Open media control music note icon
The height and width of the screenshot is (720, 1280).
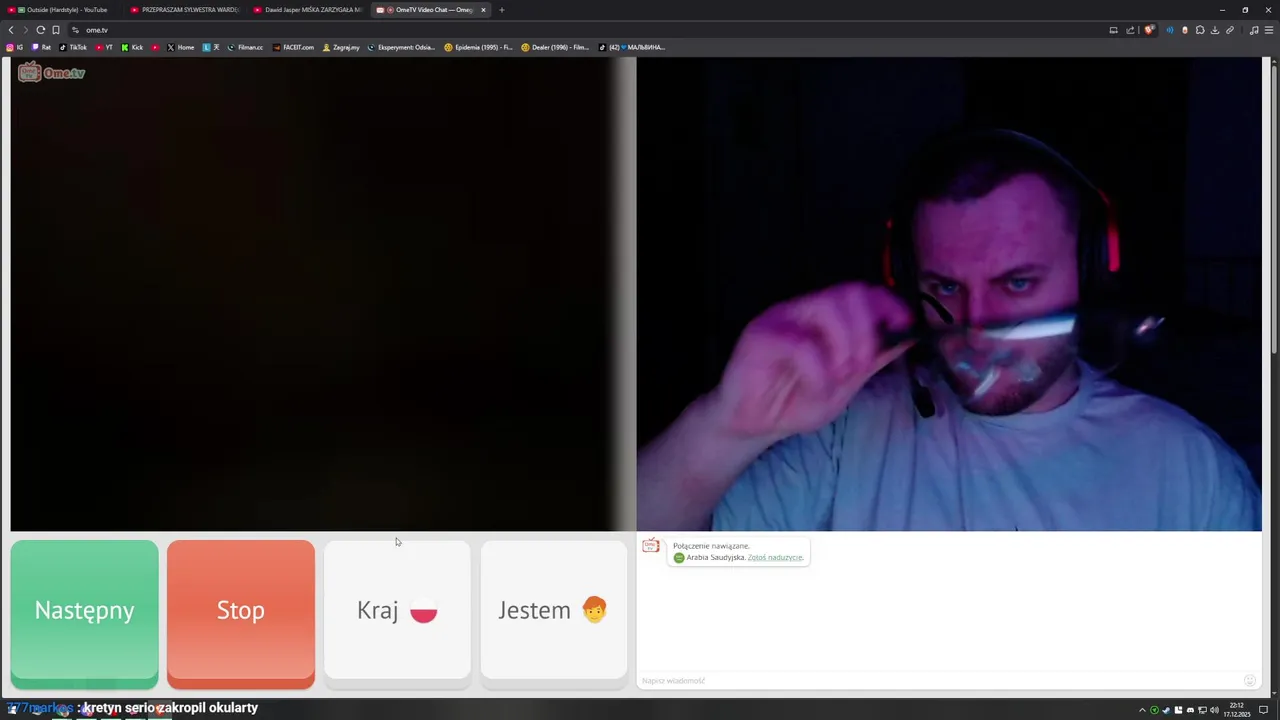[x=1254, y=30]
